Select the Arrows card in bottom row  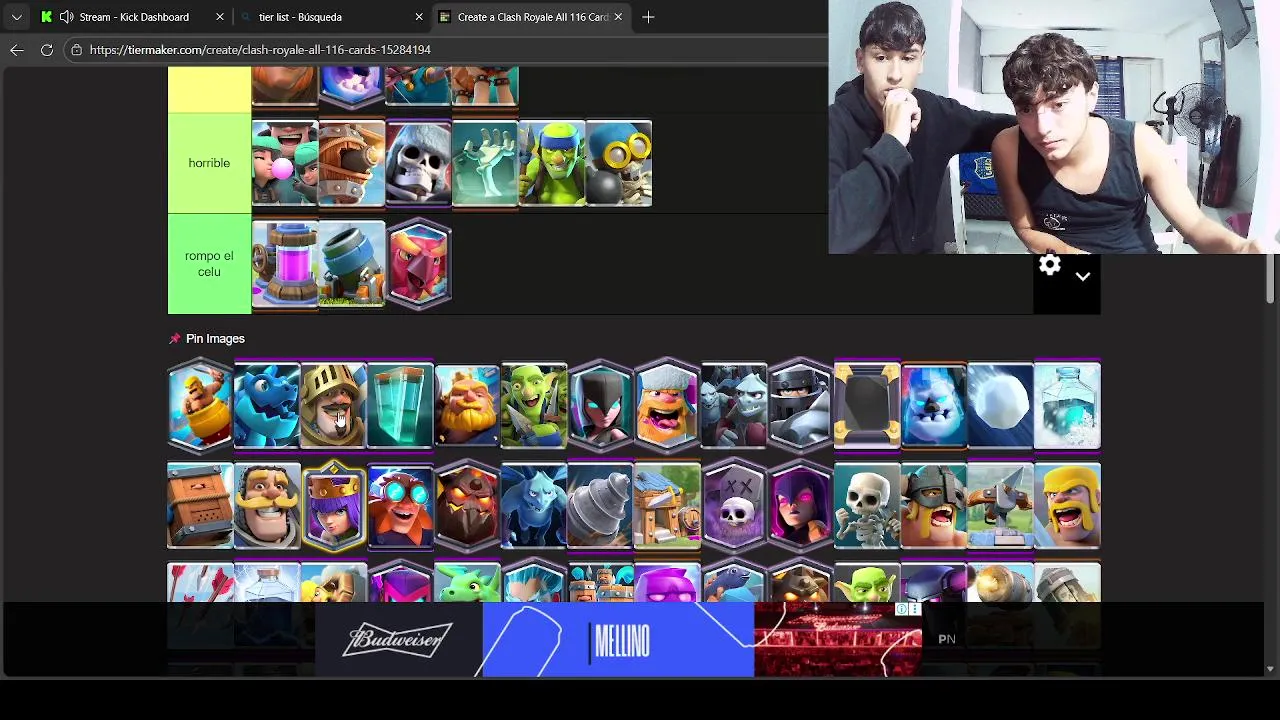click(x=200, y=583)
